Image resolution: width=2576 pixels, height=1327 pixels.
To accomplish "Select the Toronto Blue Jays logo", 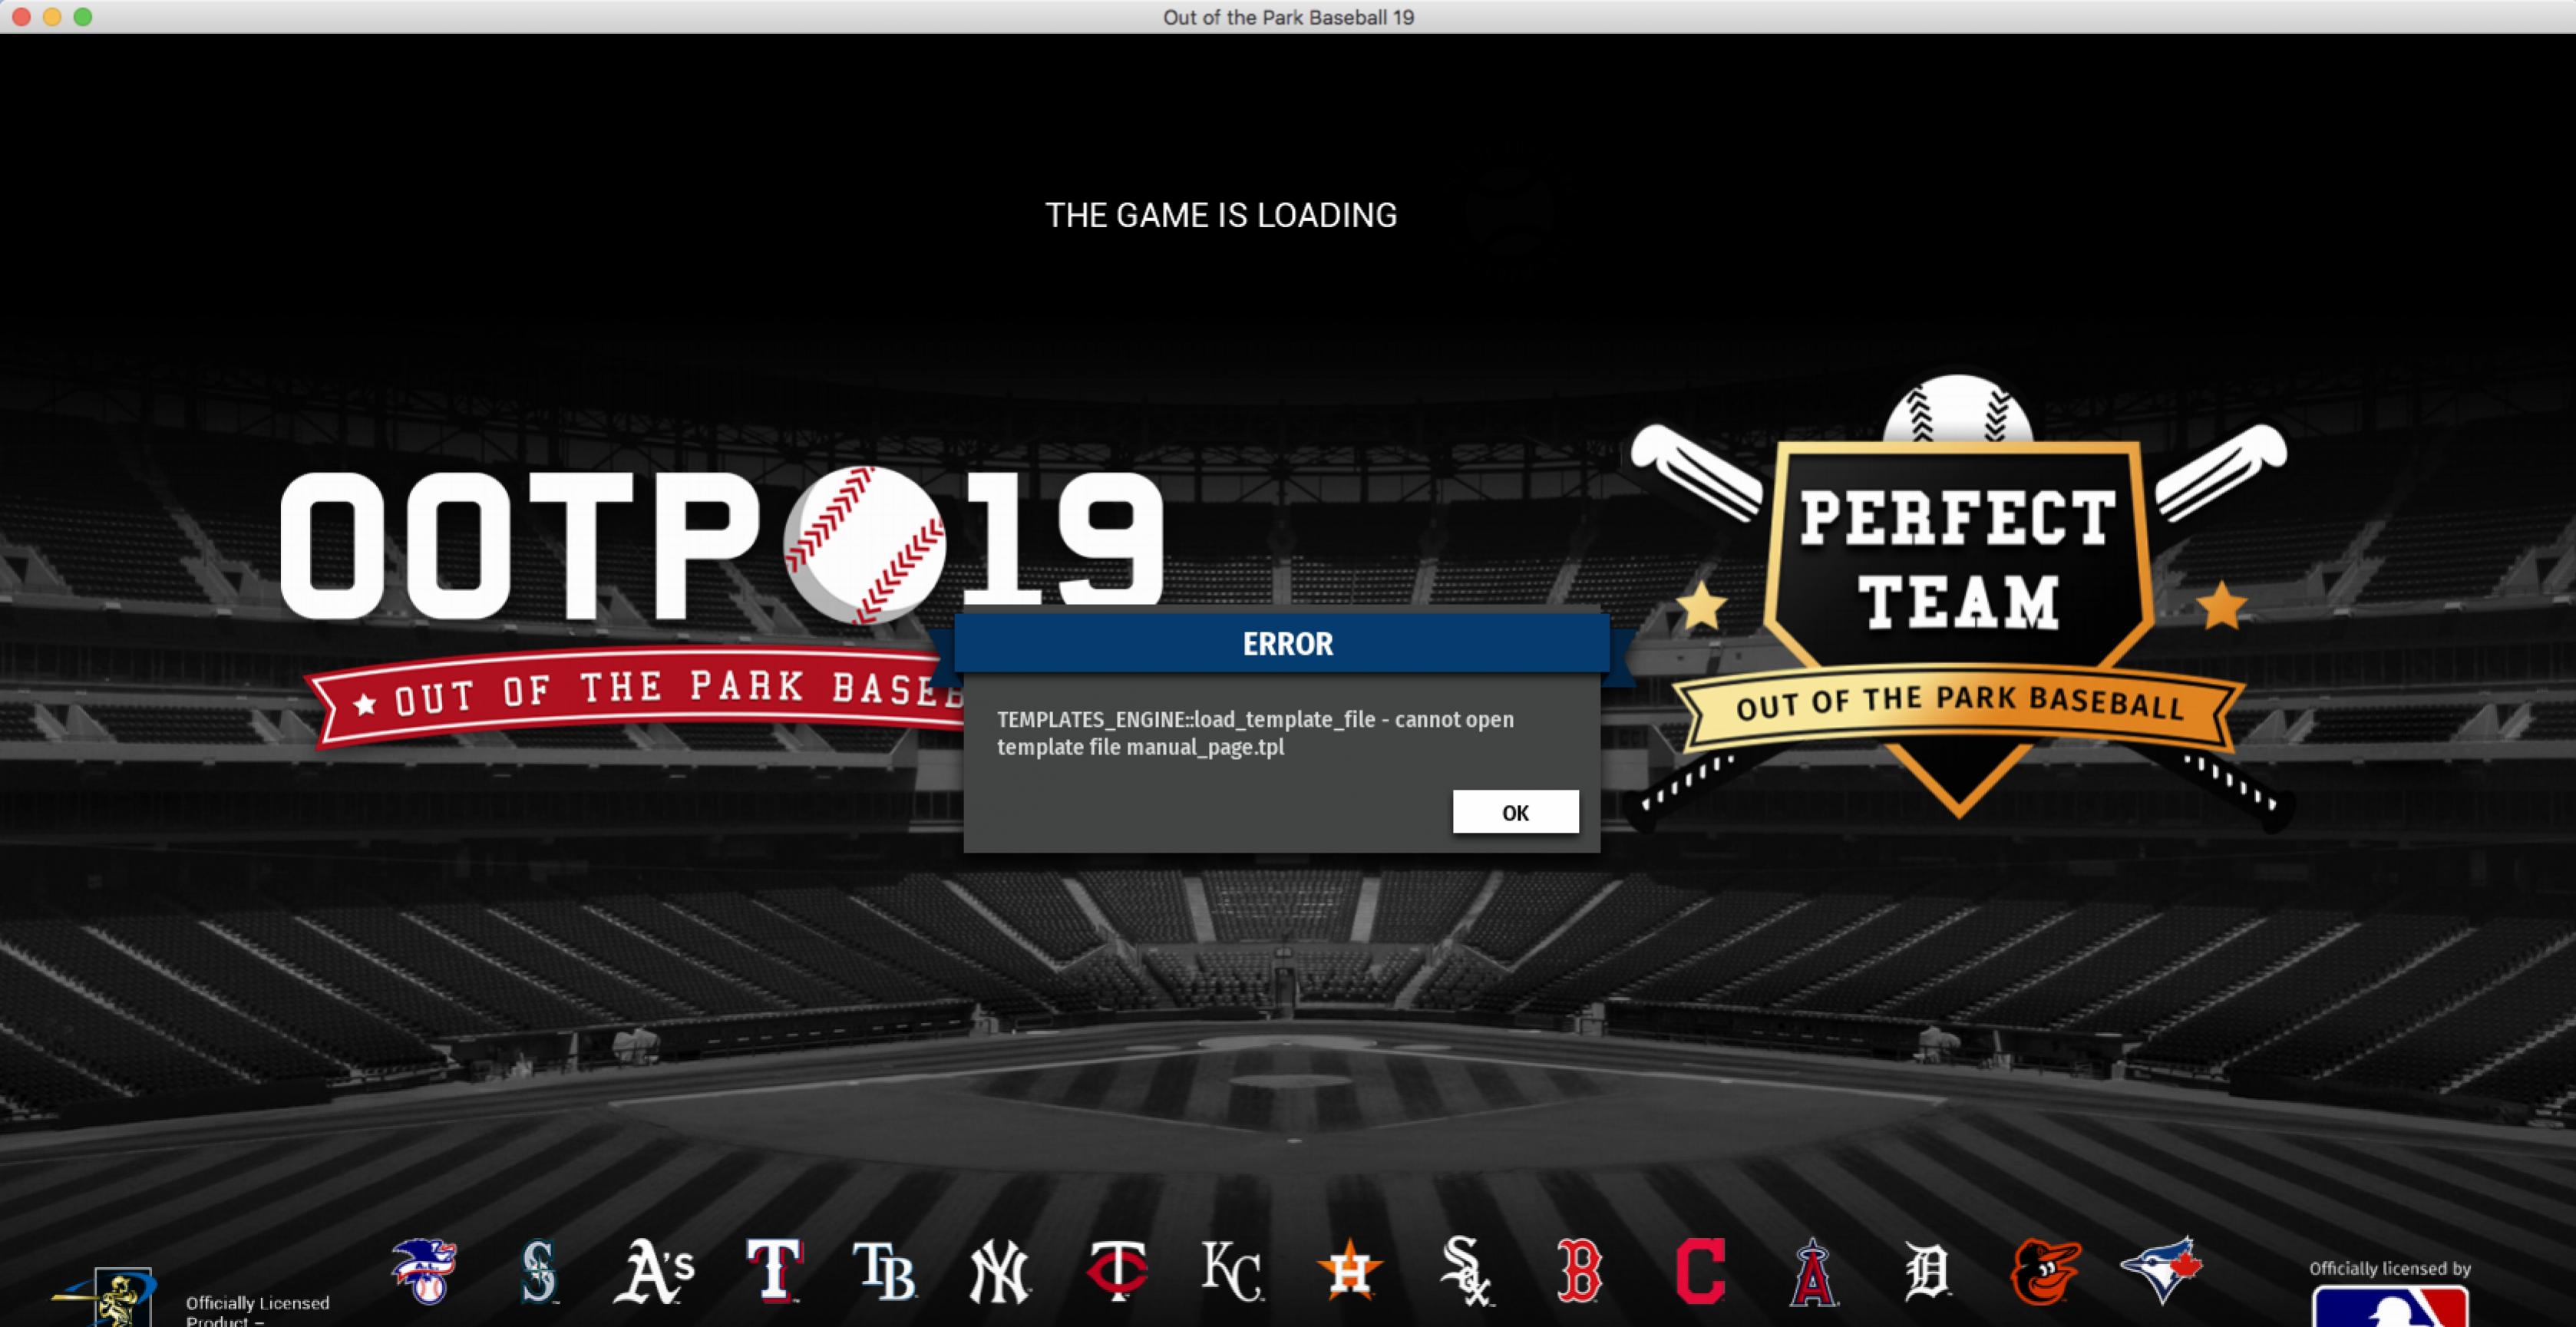I will 2161,1270.
